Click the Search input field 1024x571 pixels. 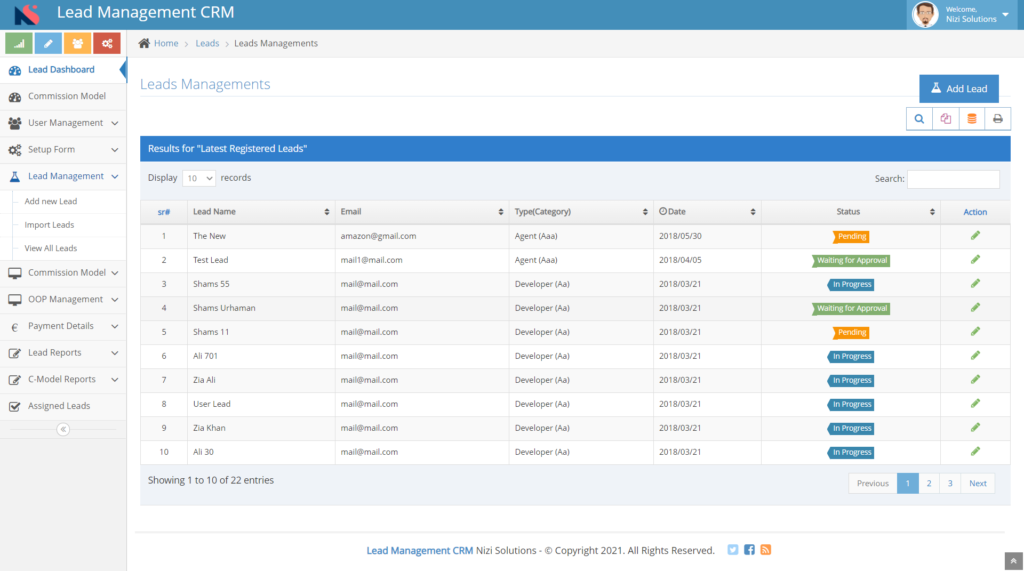pos(953,179)
